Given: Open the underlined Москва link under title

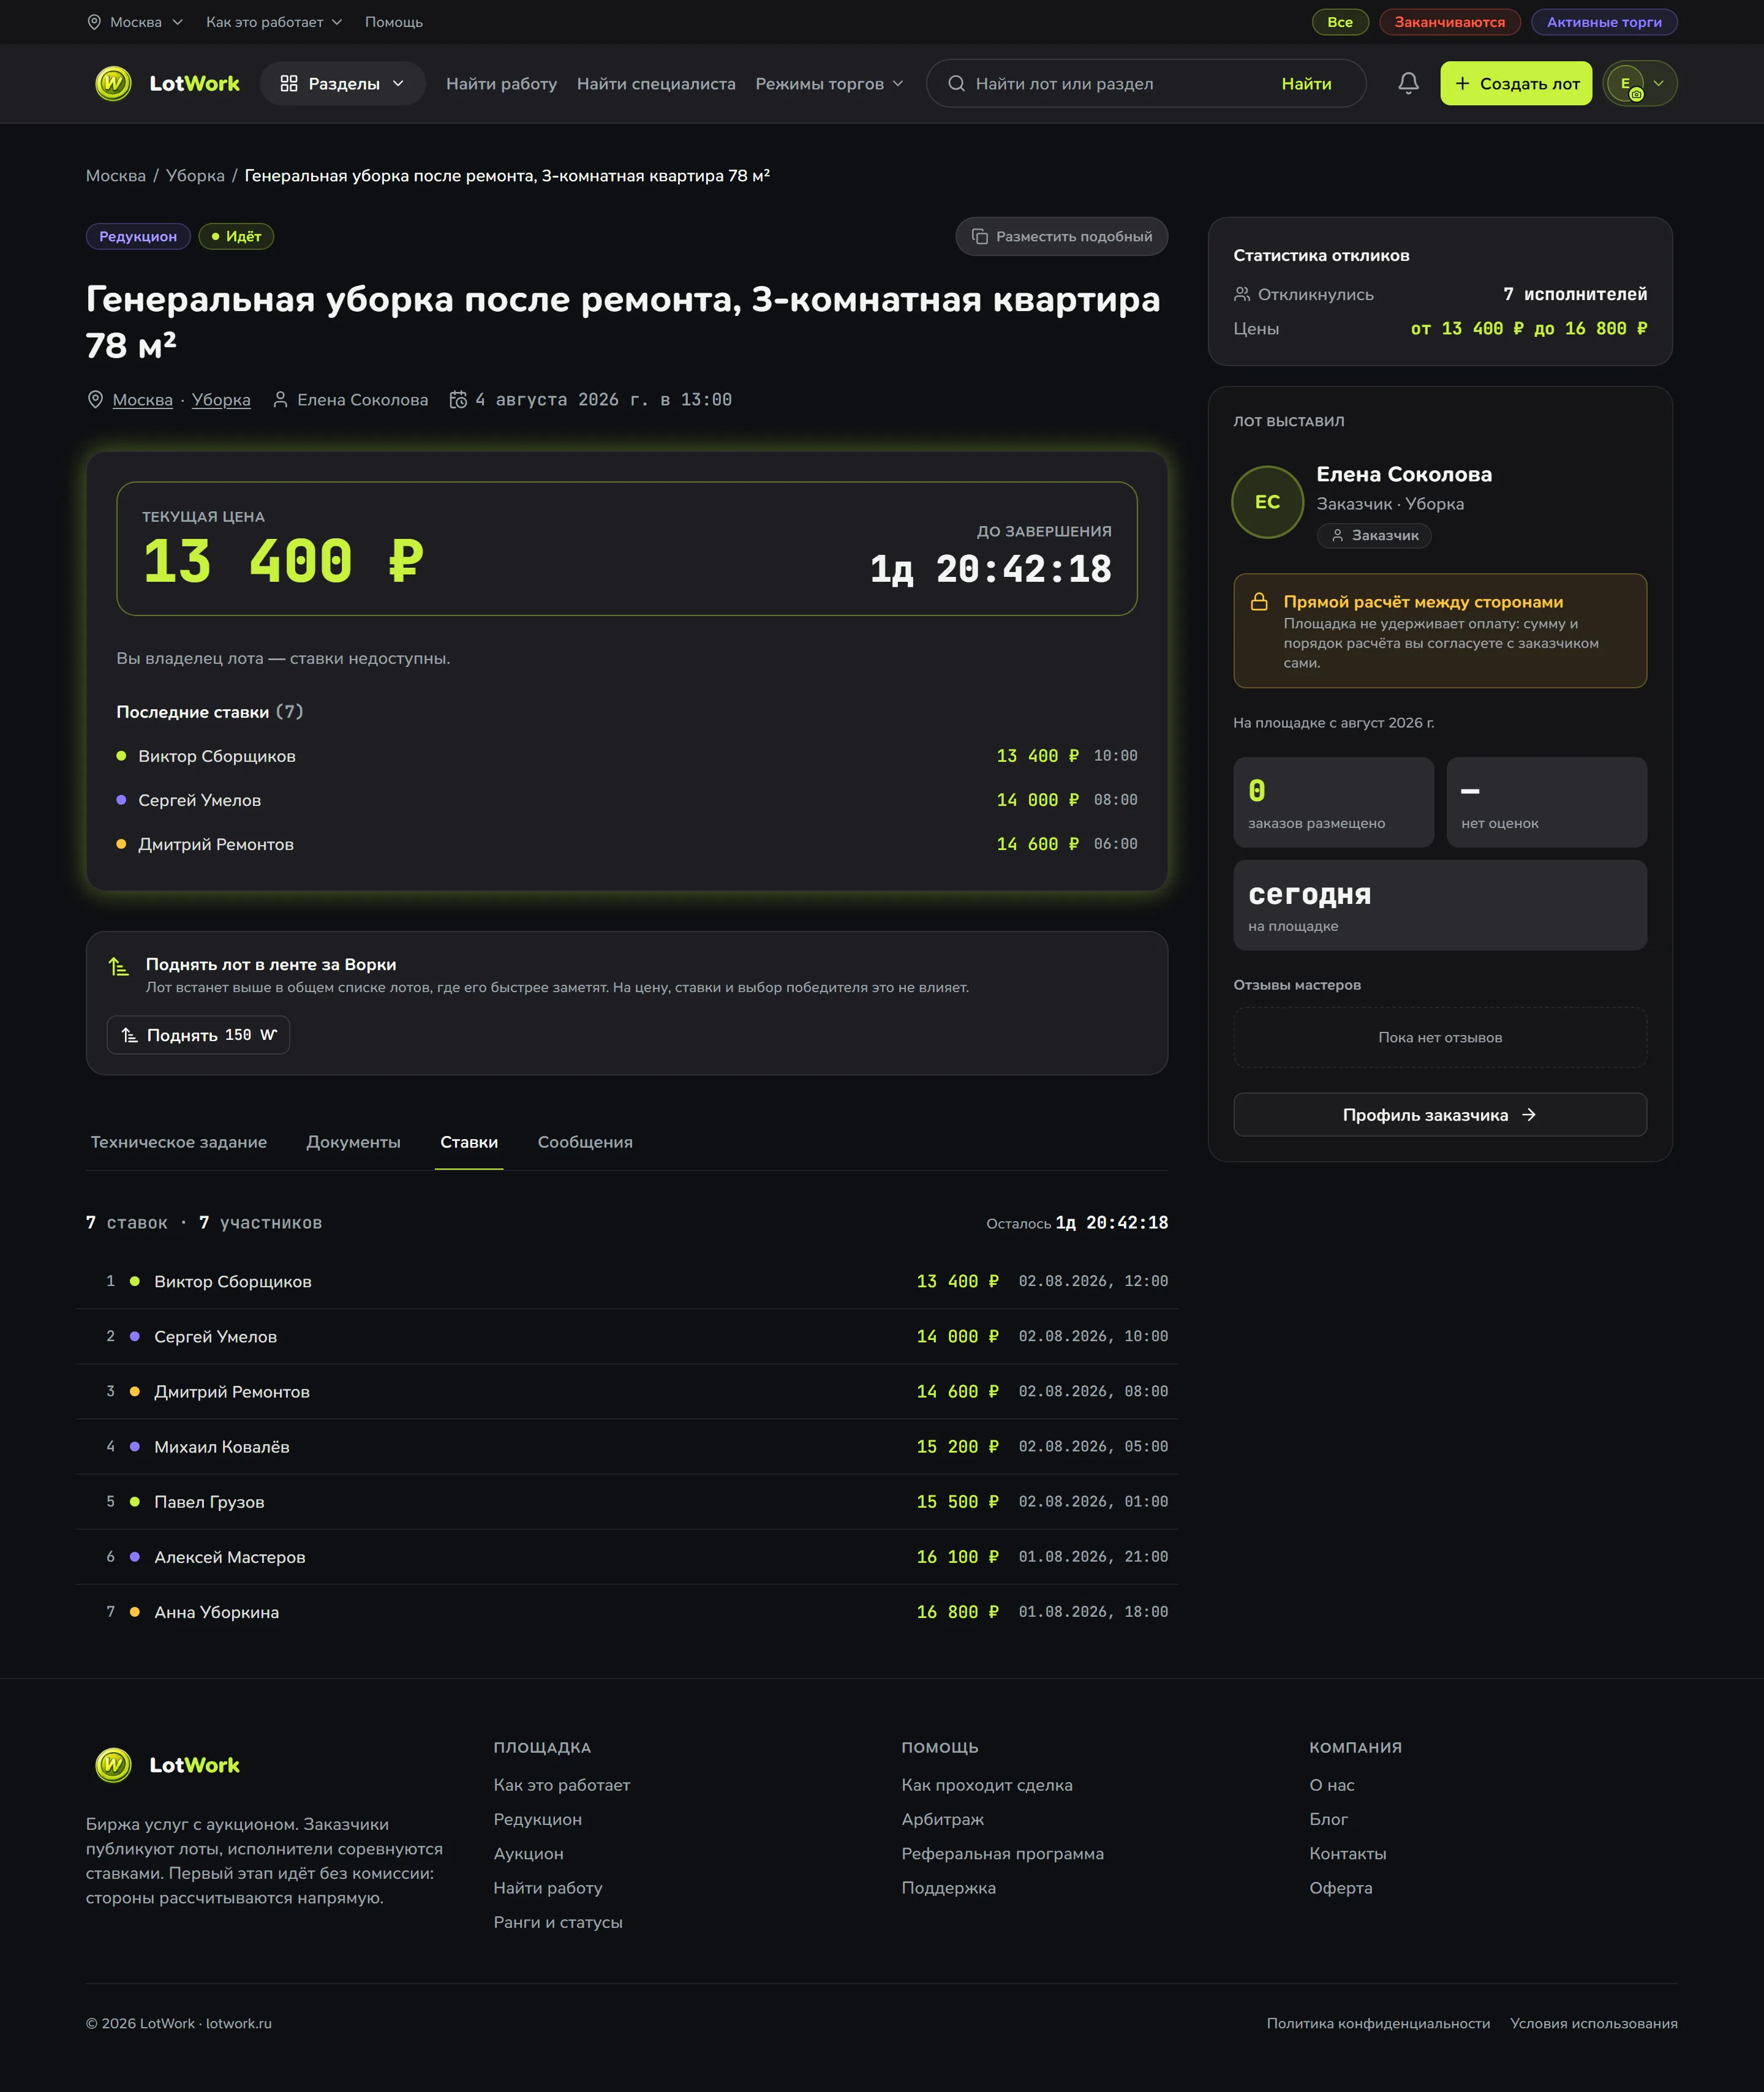Looking at the screenshot, I should (143, 400).
